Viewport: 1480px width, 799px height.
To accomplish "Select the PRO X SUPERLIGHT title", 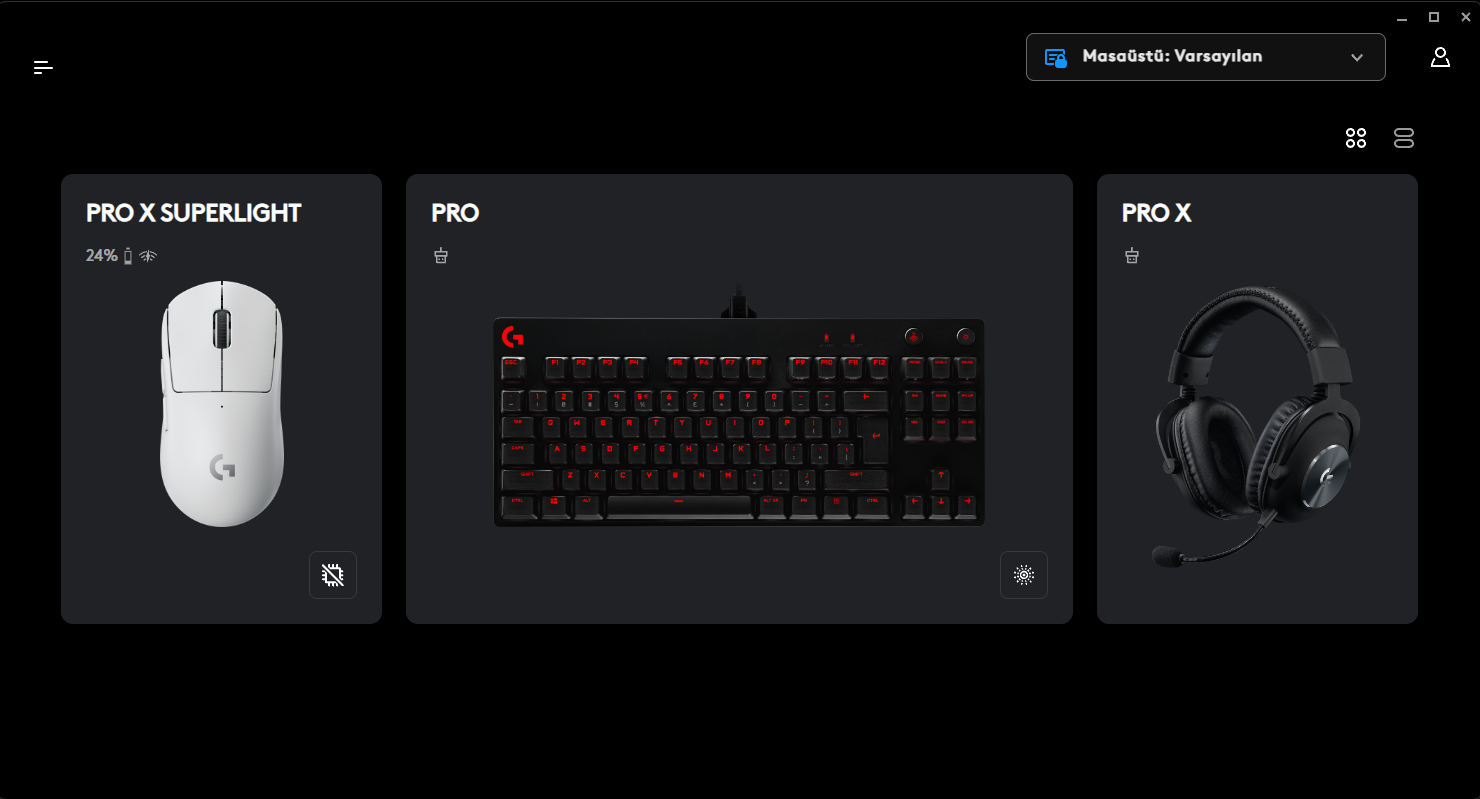I will 194,213.
